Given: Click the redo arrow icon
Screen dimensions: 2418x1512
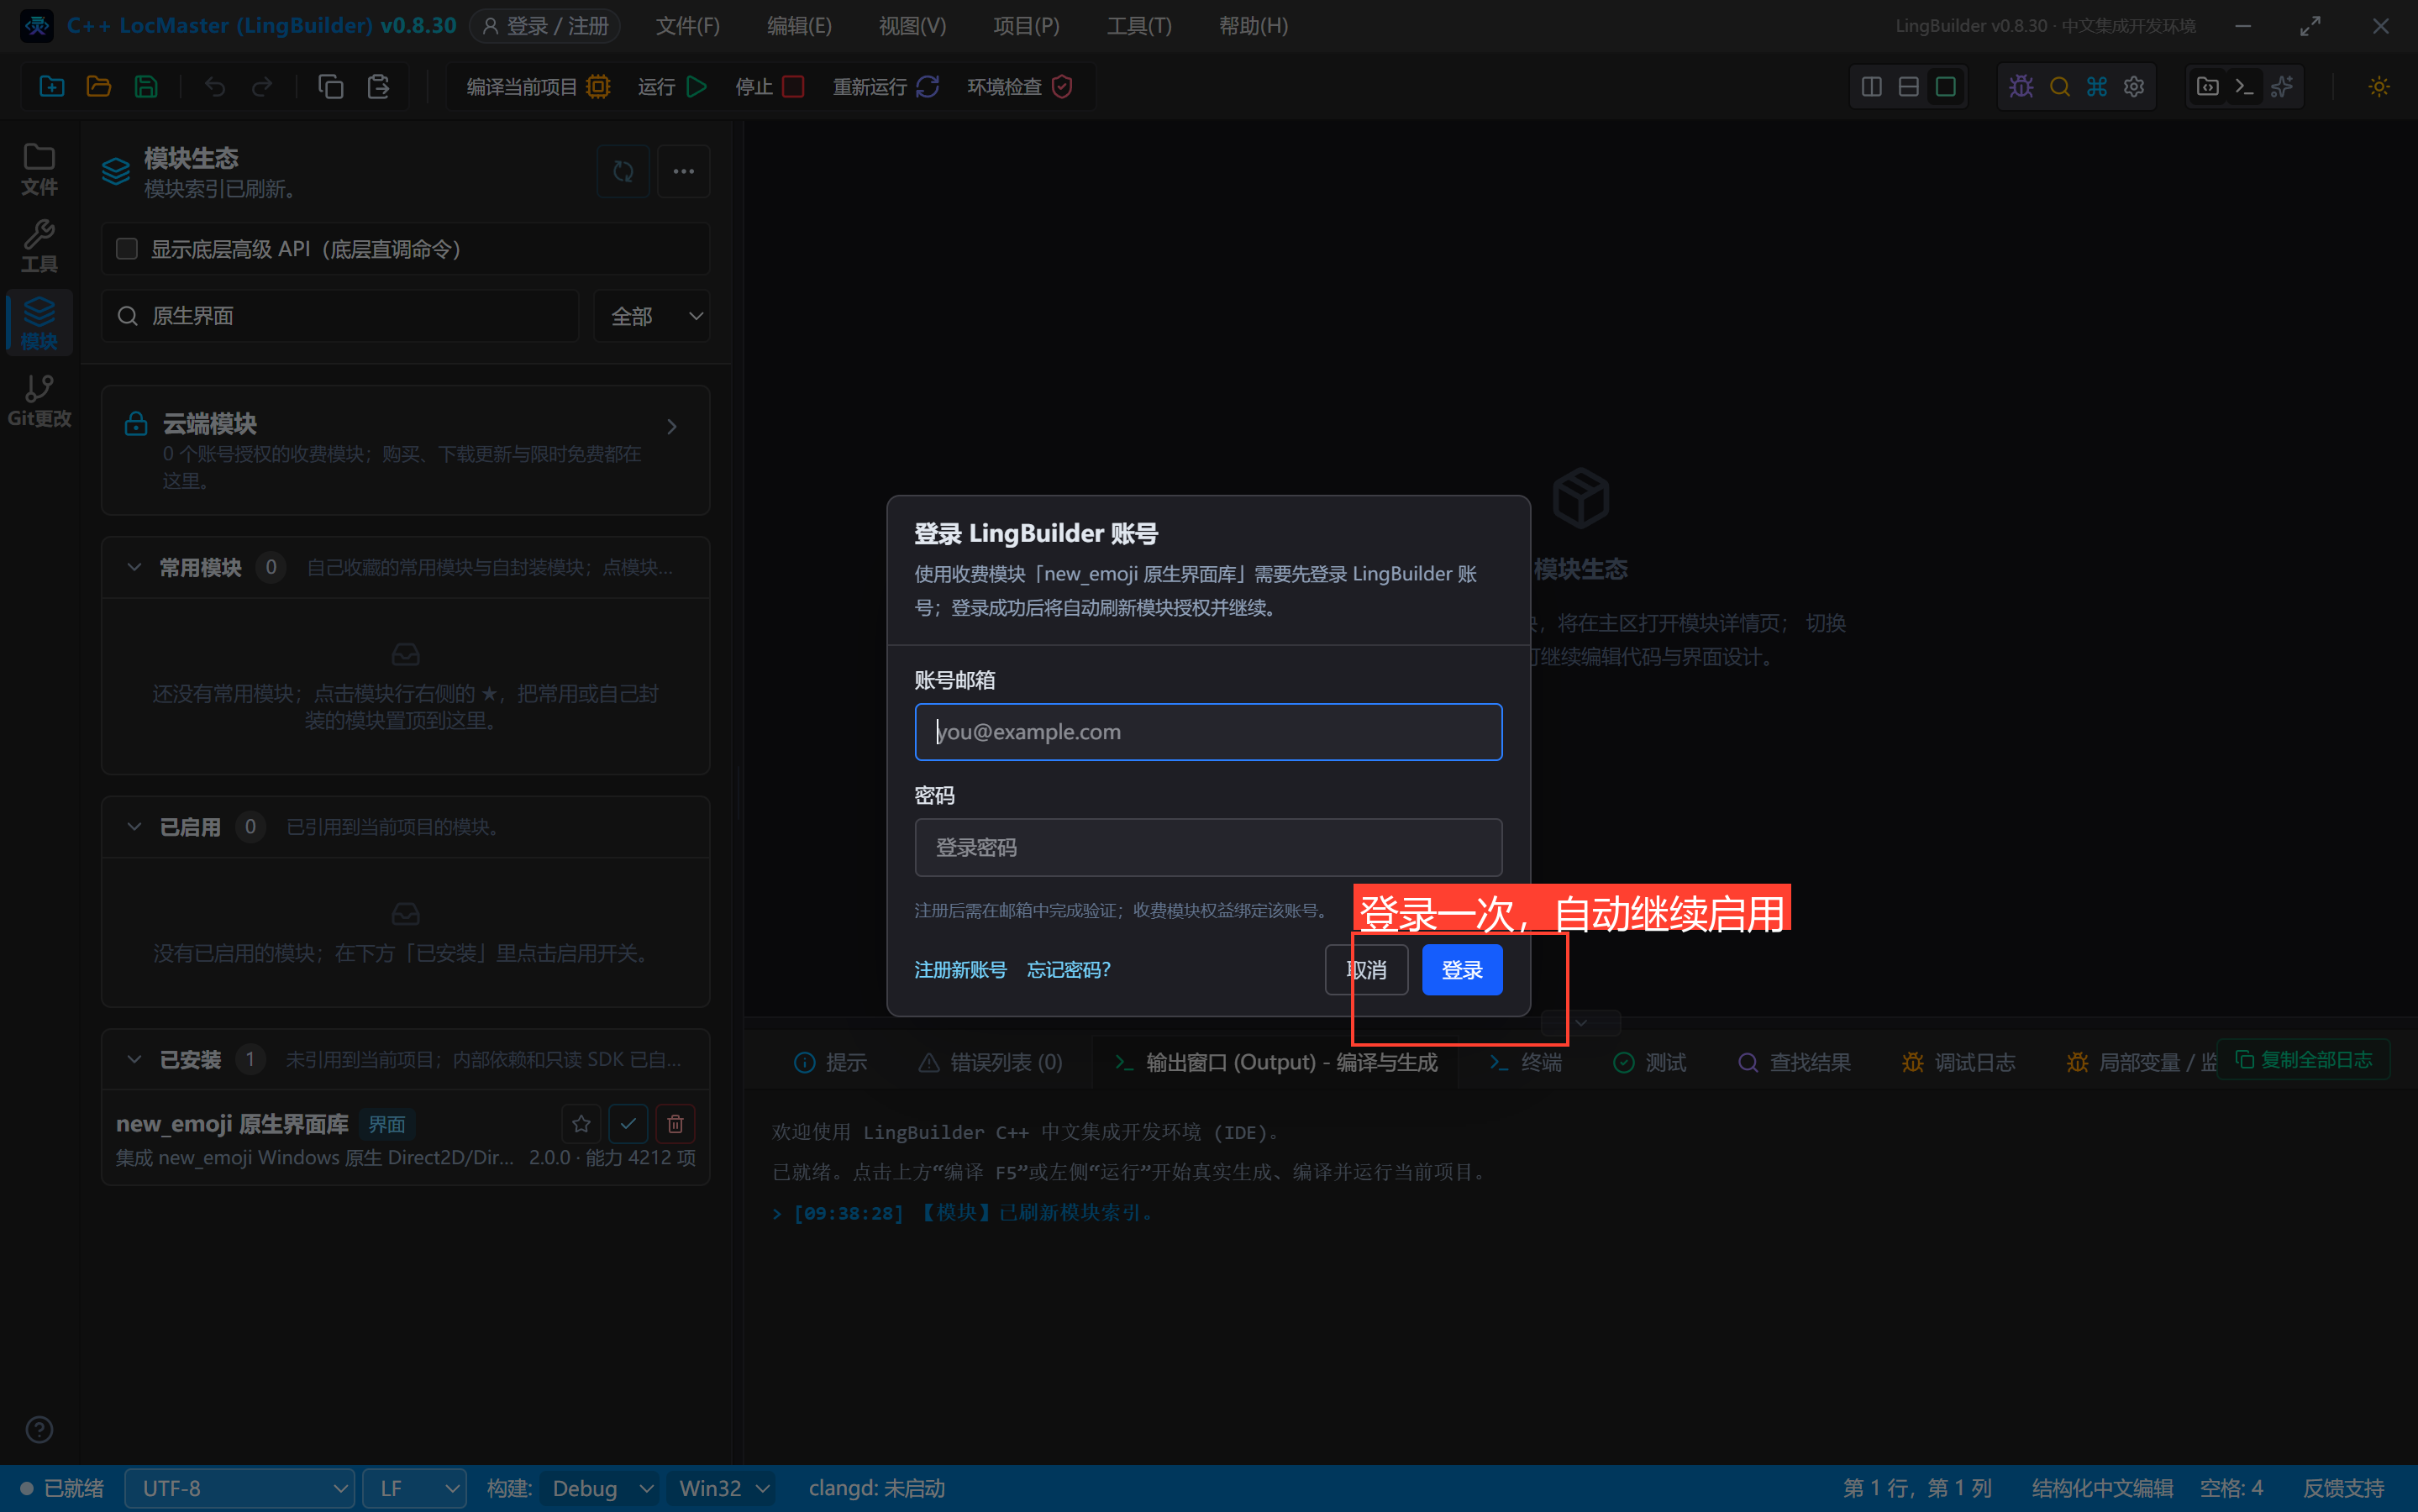Looking at the screenshot, I should pos(262,87).
